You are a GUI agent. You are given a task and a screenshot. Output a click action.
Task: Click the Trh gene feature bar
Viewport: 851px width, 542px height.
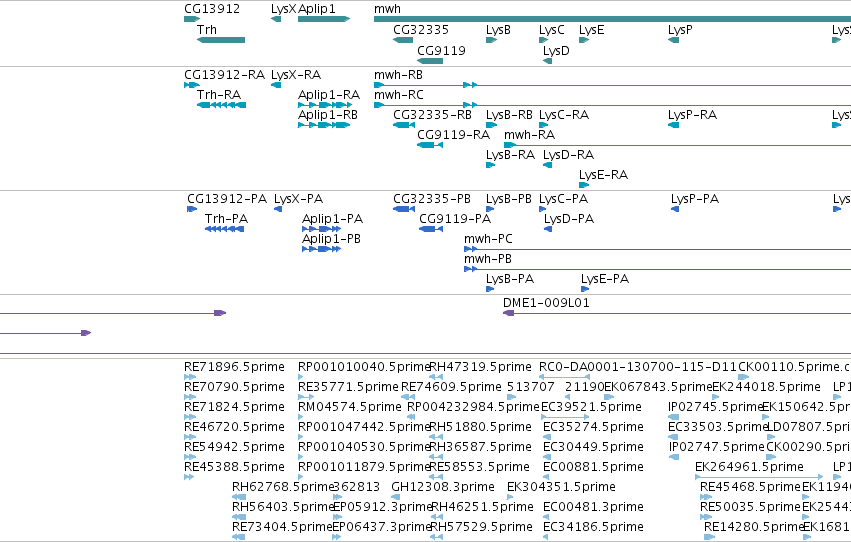(221, 40)
